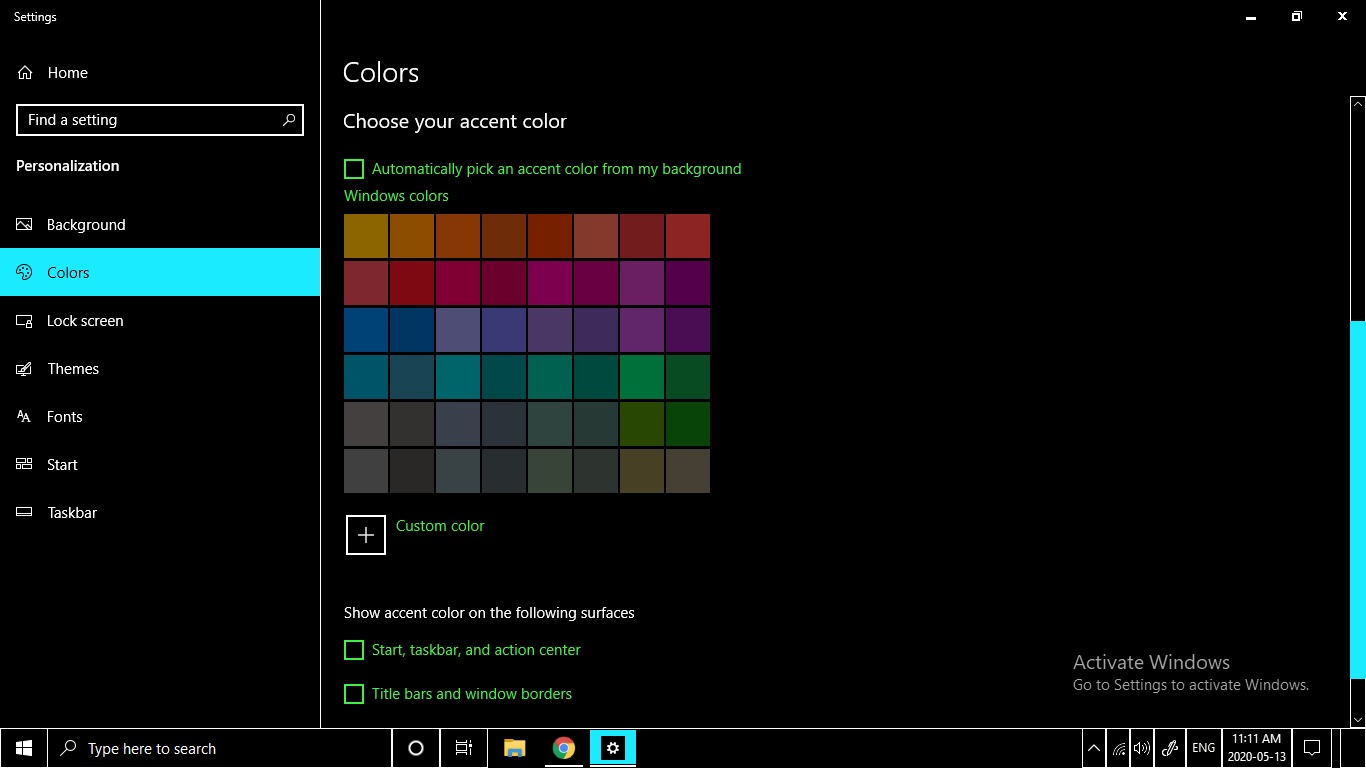Check Start, taskbar, and action center
Screen dimensions: 1366x768
point(354,650)
